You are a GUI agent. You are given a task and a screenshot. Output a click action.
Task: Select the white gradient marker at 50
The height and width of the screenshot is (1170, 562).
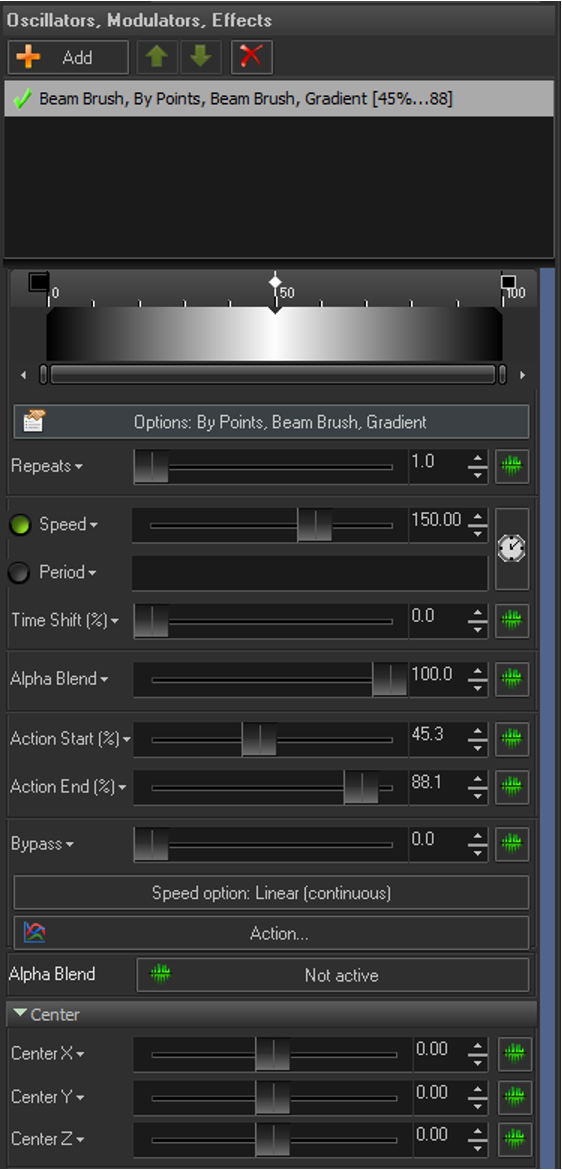(x=275, y=283)
